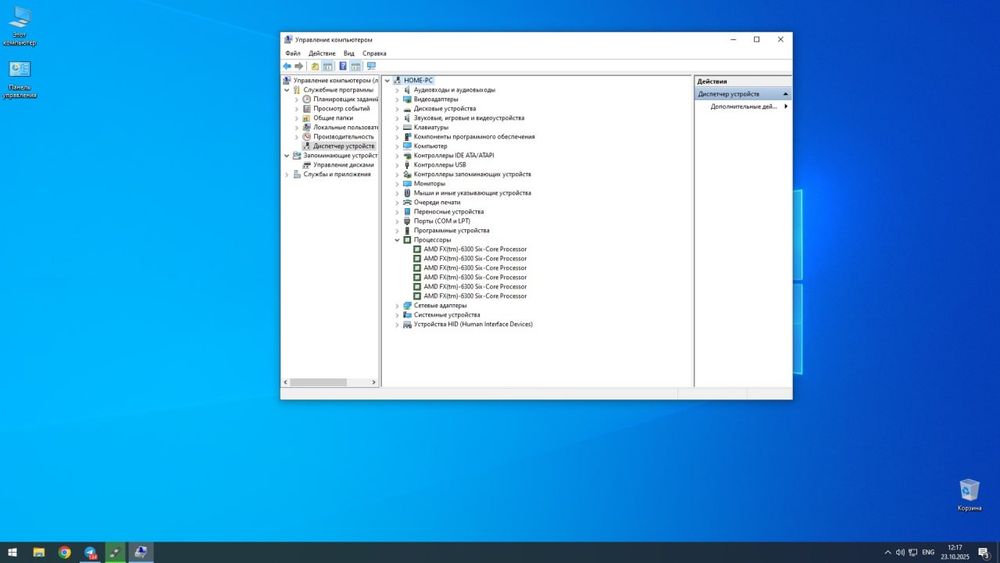Select the Компьютер device category
The image size is (1000, 563).
[430, 146]
